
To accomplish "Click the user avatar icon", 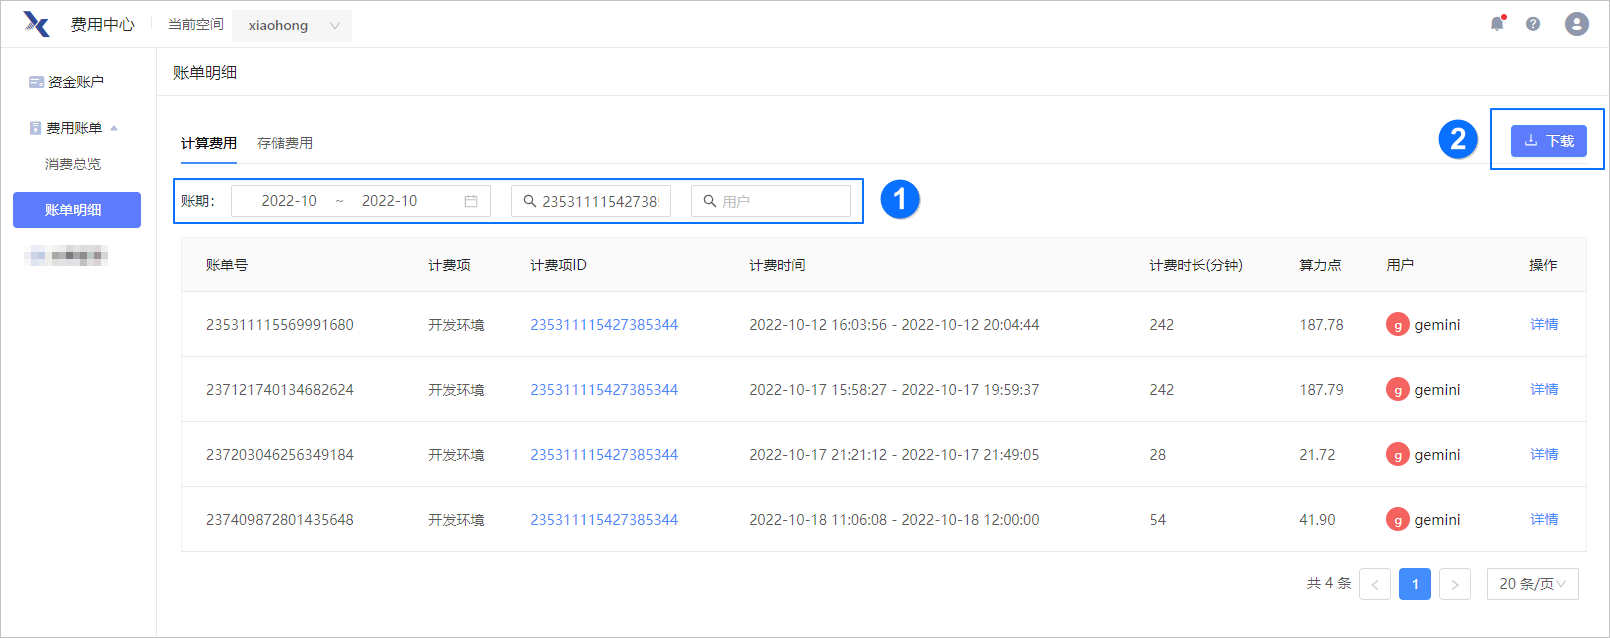I will pyautogui.click(x=1577, y=24).
